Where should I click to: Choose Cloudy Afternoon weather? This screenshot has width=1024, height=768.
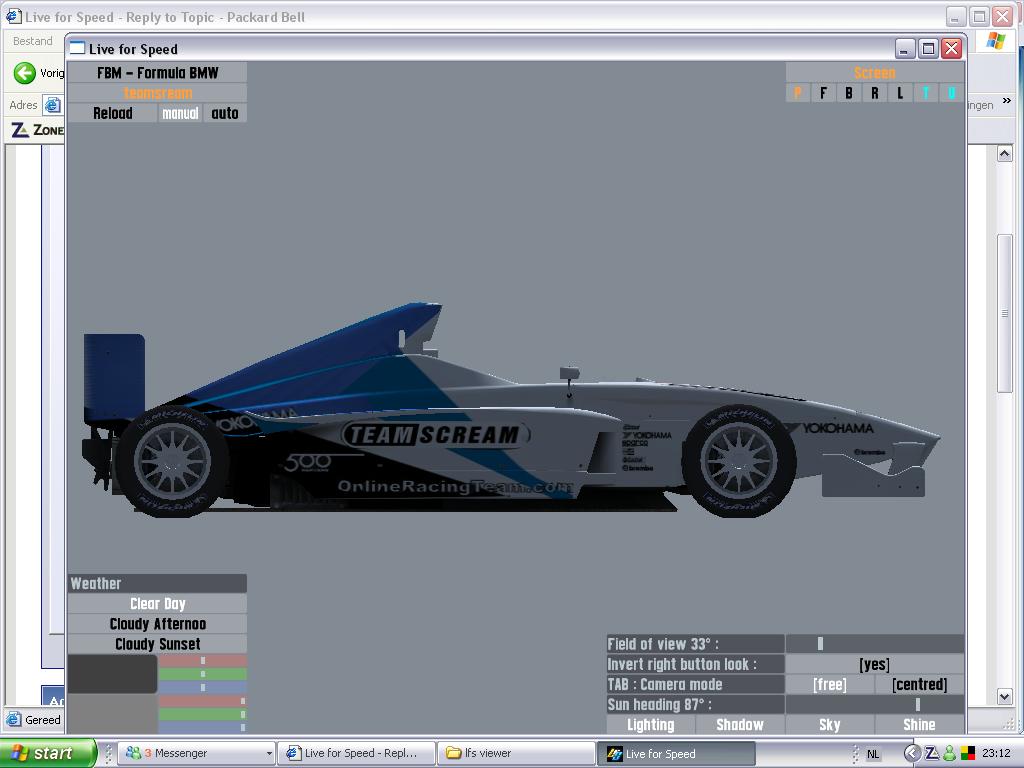[x=157, y=624]
